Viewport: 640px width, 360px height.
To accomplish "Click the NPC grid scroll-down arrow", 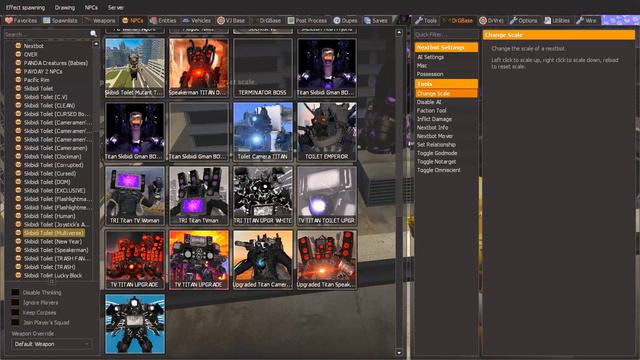I will coord(399,352).
